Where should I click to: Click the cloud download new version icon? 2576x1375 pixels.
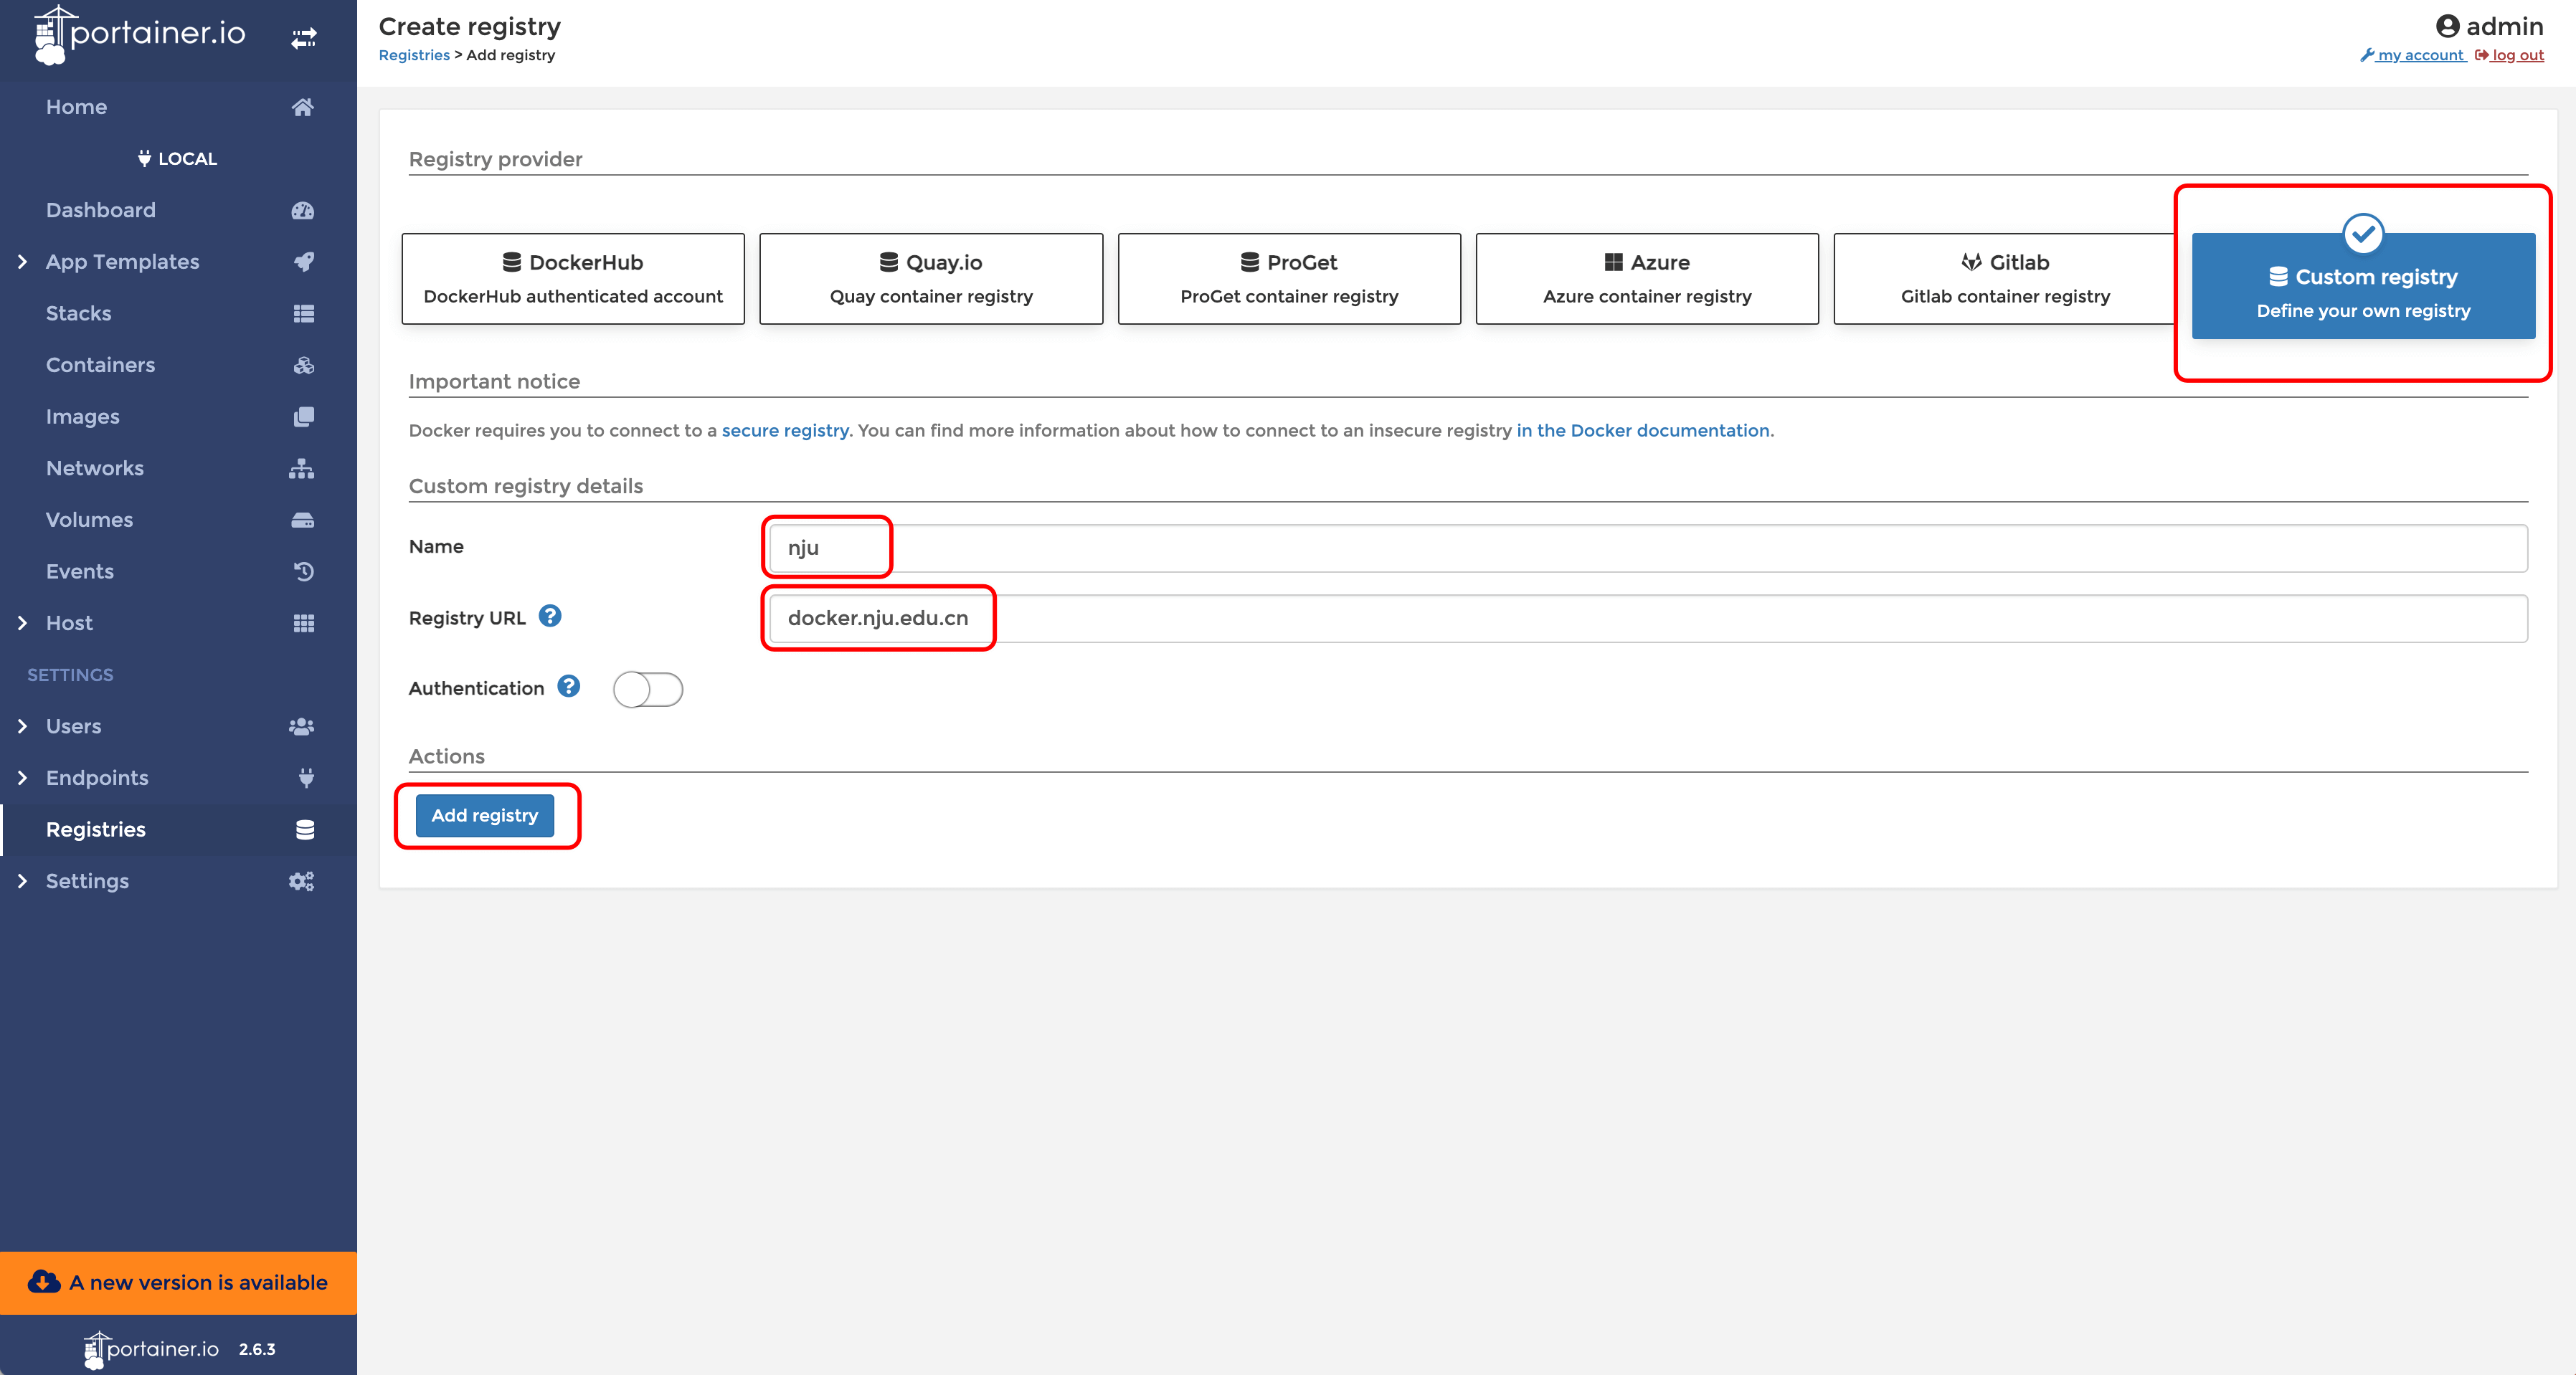pos(43,1282)
